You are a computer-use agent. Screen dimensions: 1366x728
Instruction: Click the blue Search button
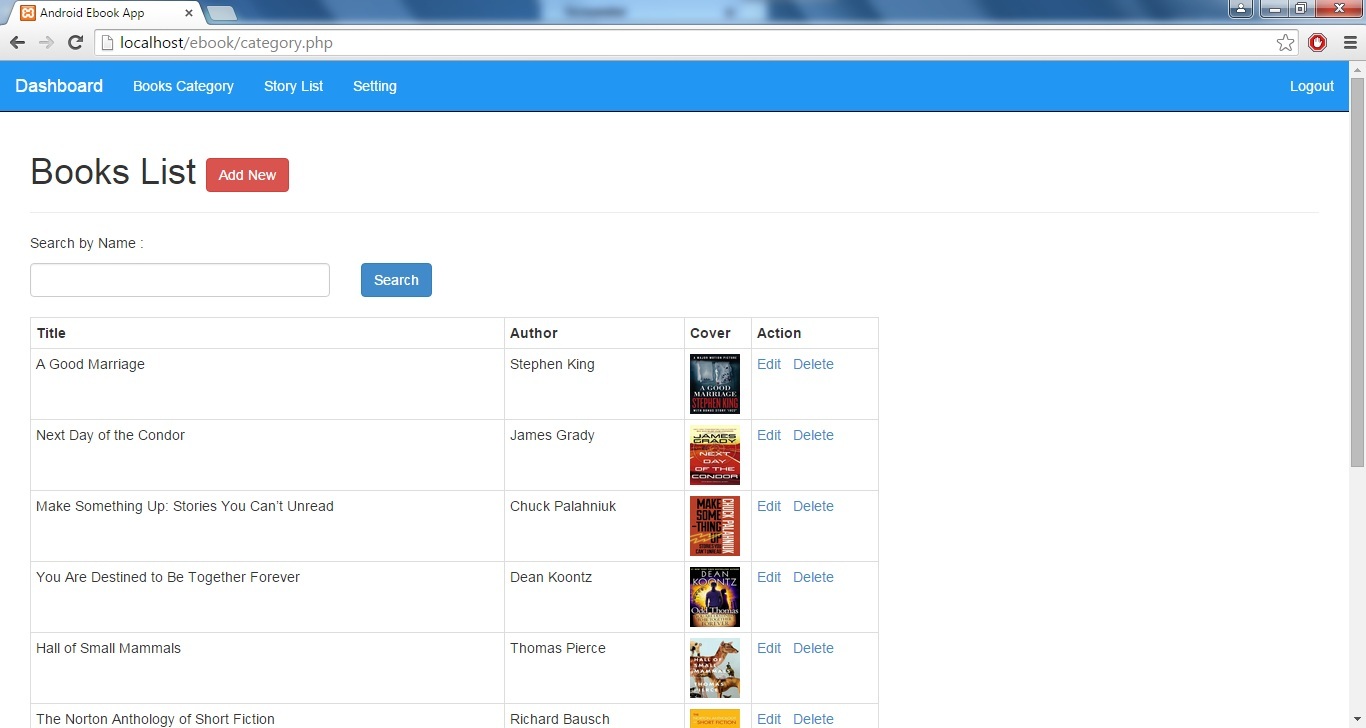coord(396,280)
